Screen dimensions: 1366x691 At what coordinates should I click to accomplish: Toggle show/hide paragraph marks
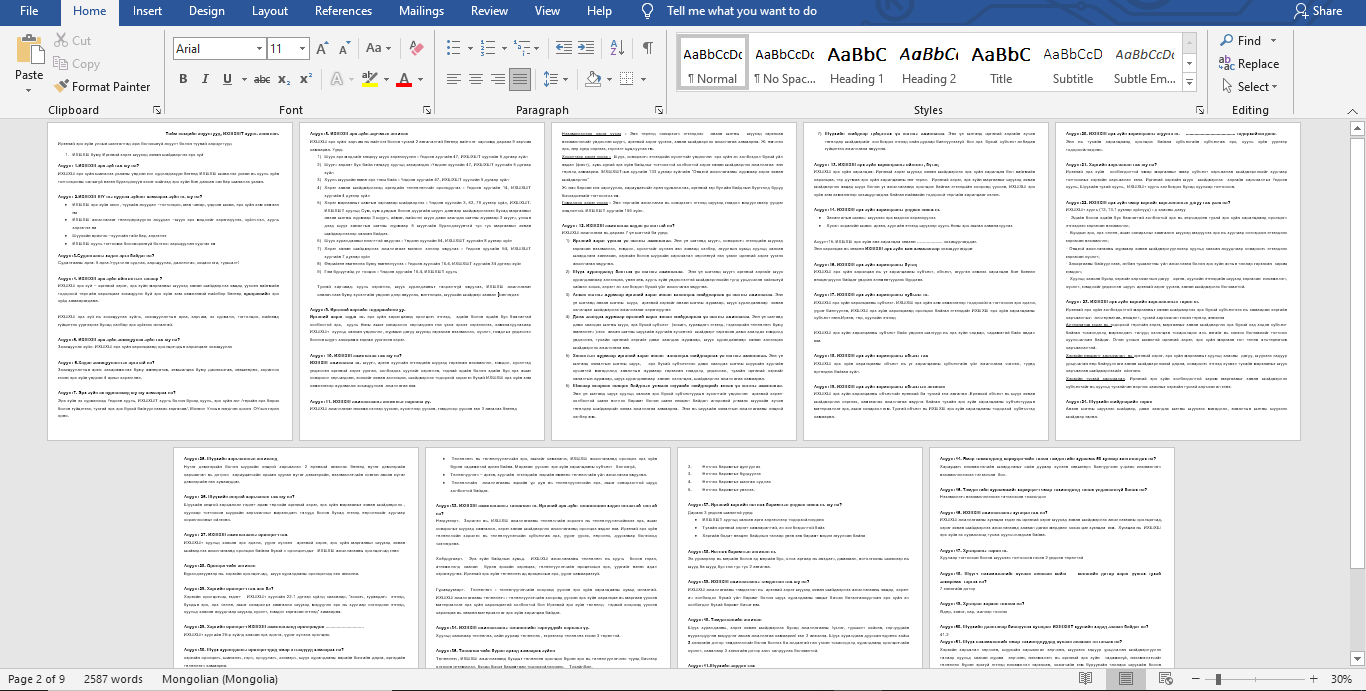tap(648, 48)
